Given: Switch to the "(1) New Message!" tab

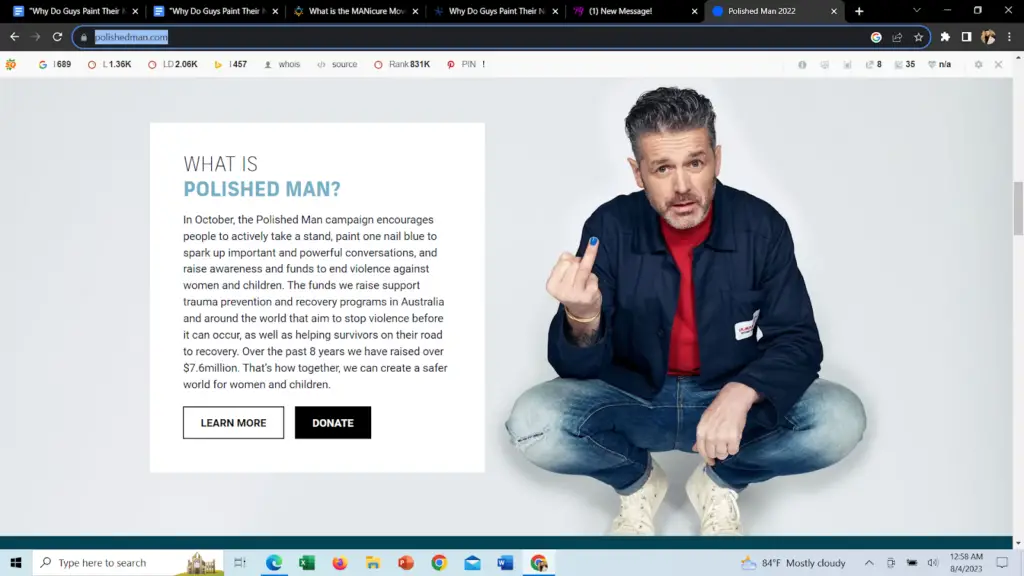Looking at the screenshot, I should tap(633, 11).
